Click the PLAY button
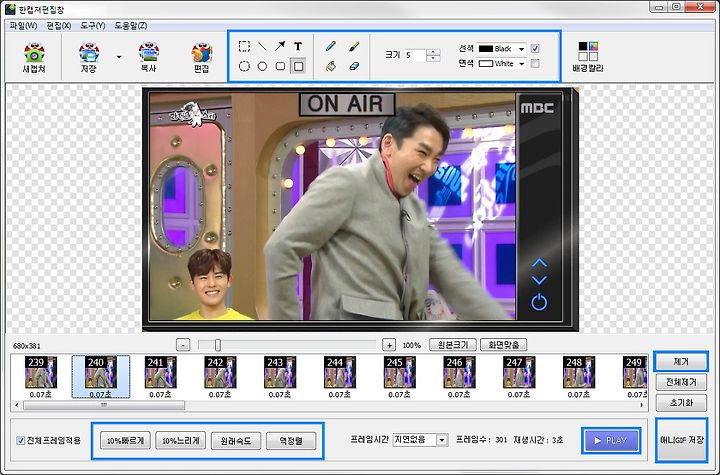The image size is (720, 475). 611,441
